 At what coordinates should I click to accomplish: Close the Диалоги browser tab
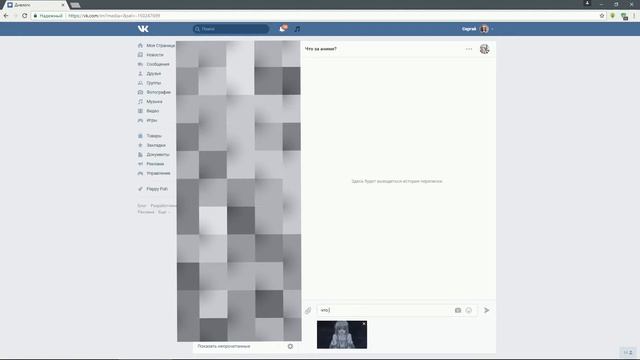click(63, 5)
